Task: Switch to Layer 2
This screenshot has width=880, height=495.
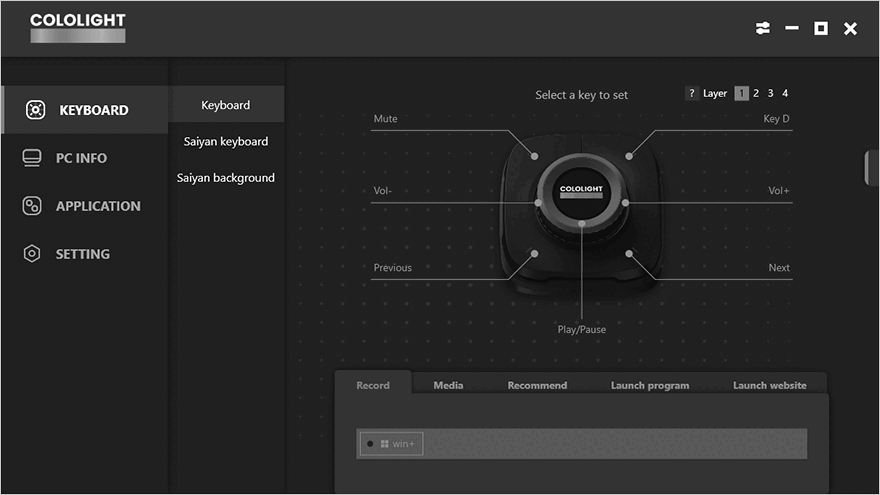Action: point(756,93)
